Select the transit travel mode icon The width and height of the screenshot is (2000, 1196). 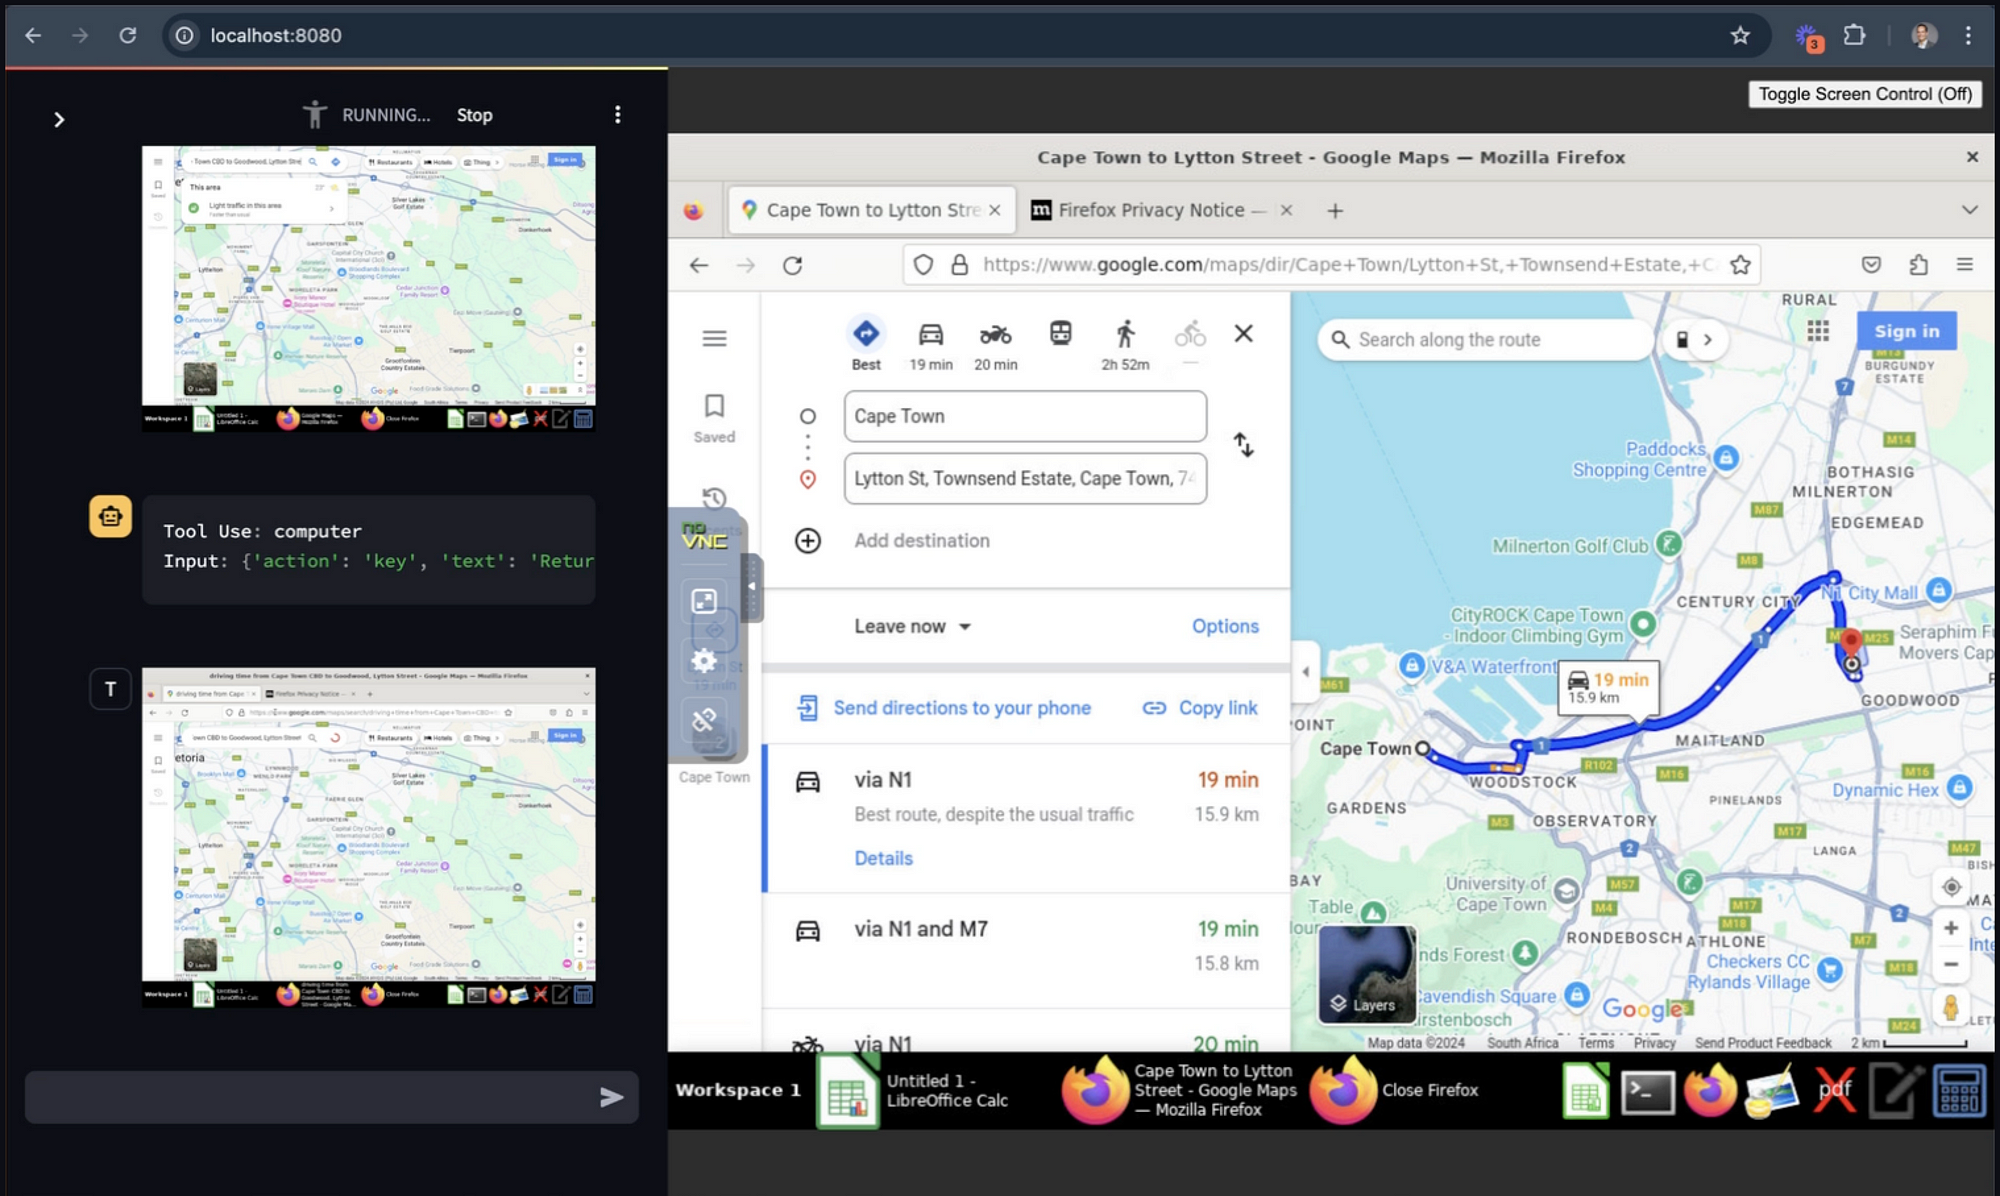1060,333
